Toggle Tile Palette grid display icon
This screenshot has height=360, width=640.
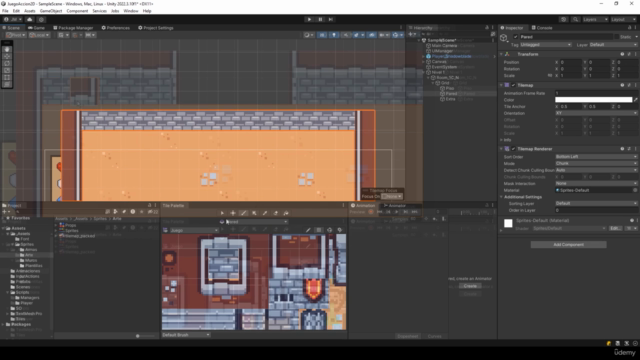tap(319, 230)
